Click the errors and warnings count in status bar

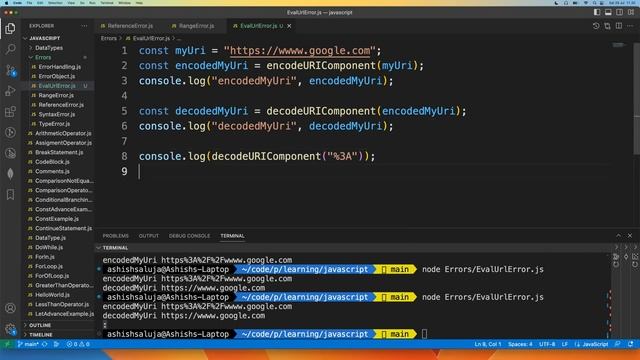[78, 344]
